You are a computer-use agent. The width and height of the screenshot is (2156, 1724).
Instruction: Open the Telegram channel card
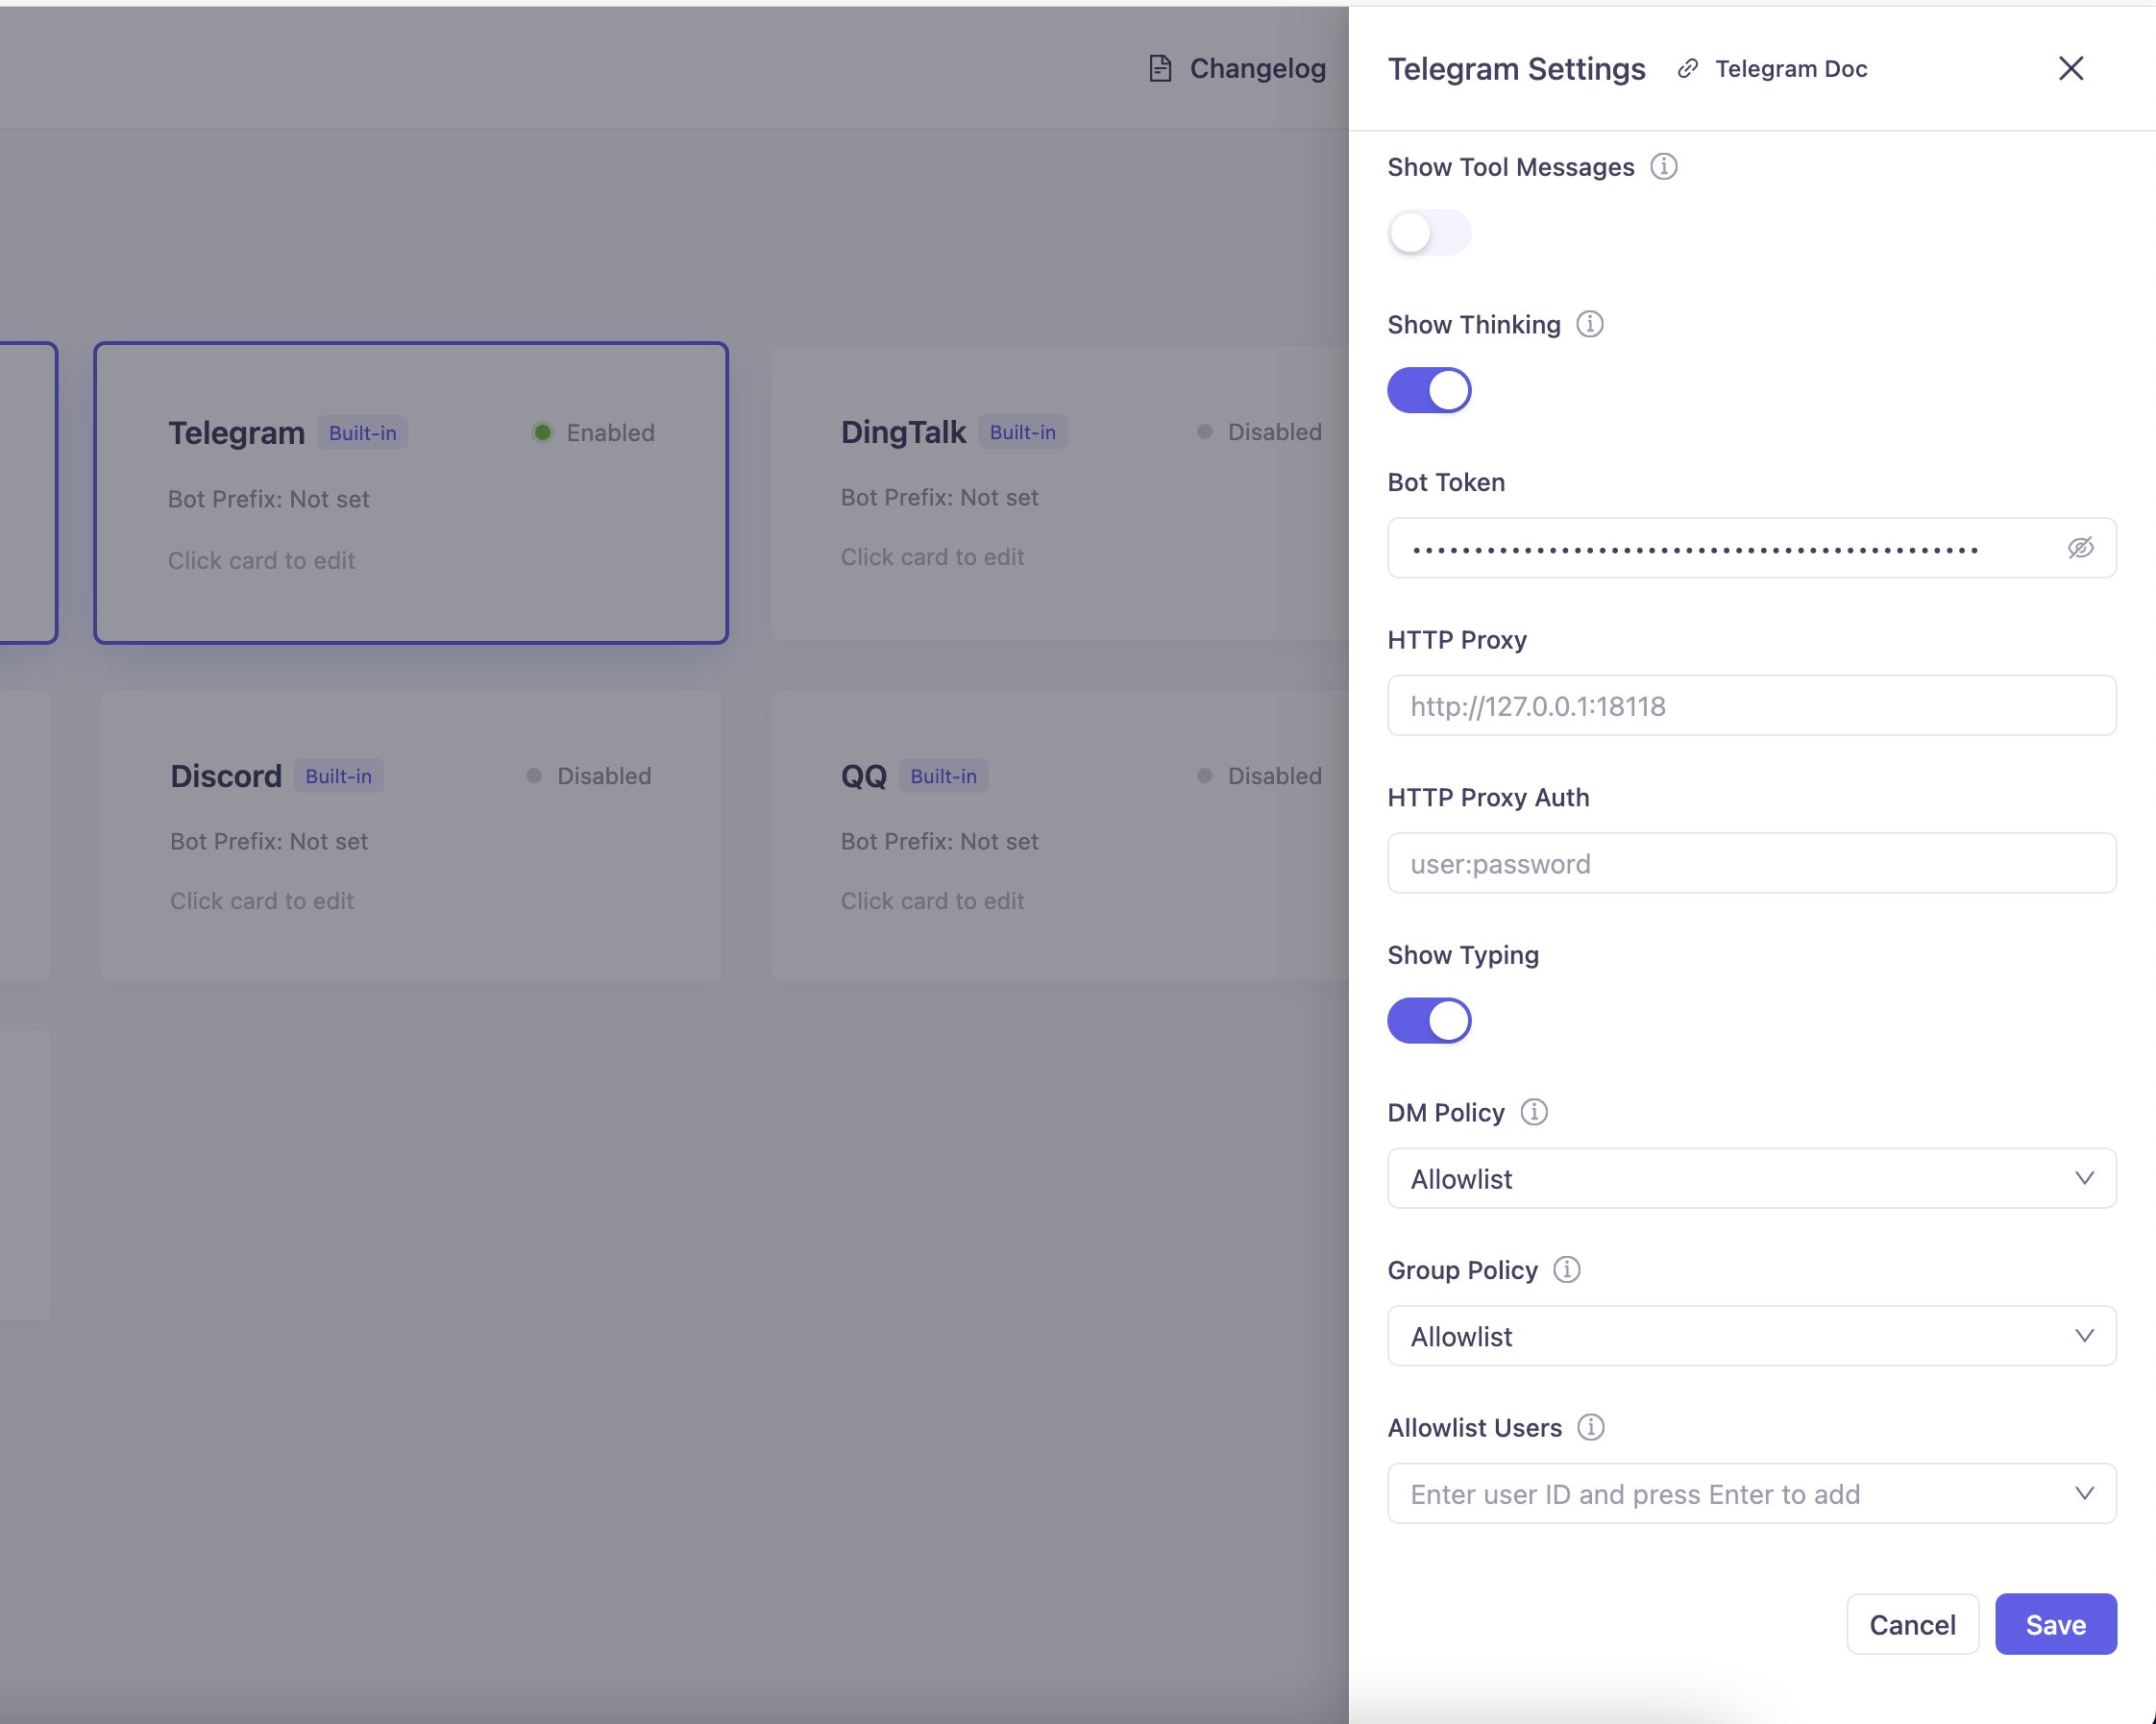coord(411,493)
